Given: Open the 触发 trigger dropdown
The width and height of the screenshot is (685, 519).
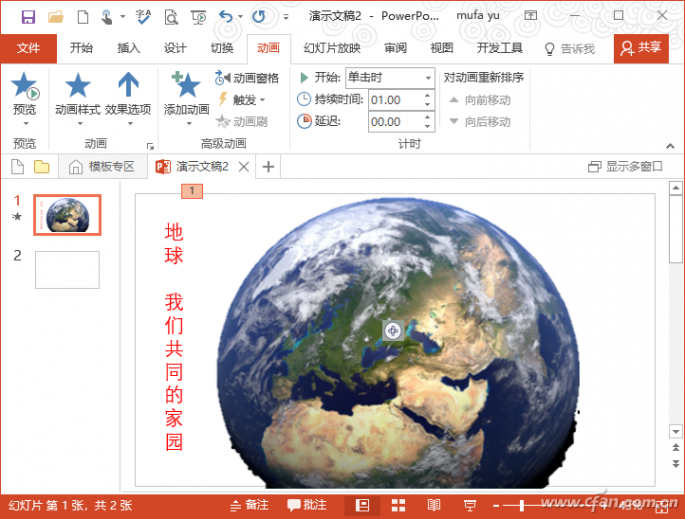Looking at the screenshot, I should tap(242, 100).
